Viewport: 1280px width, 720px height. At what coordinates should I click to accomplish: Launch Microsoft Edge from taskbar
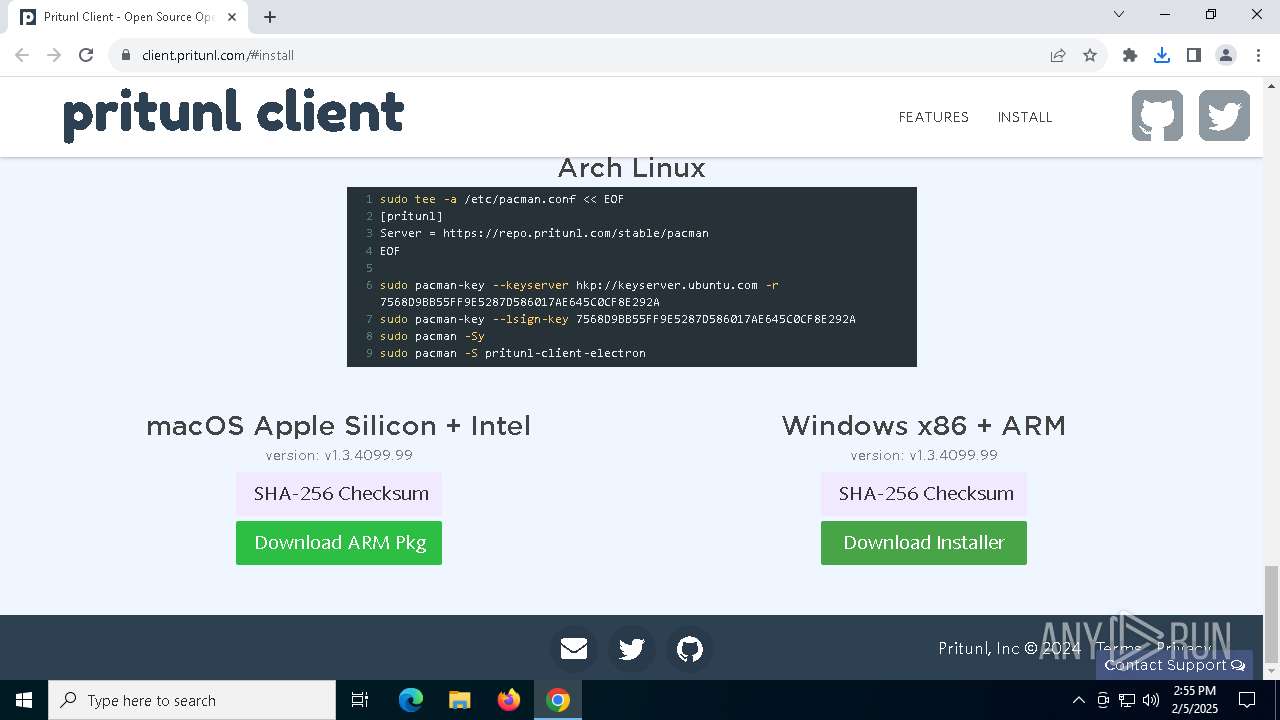coord(411,700)
